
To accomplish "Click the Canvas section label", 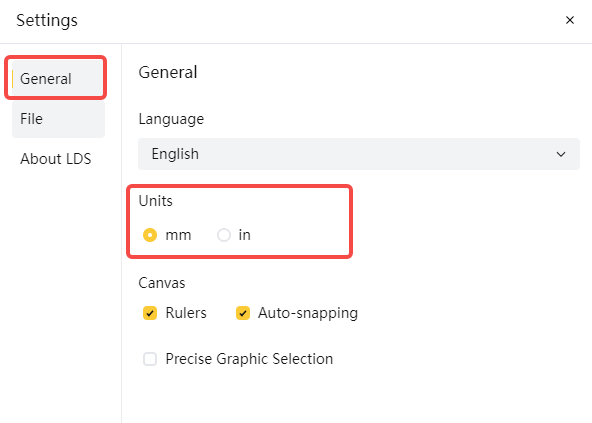I will (x=162, y=283).
